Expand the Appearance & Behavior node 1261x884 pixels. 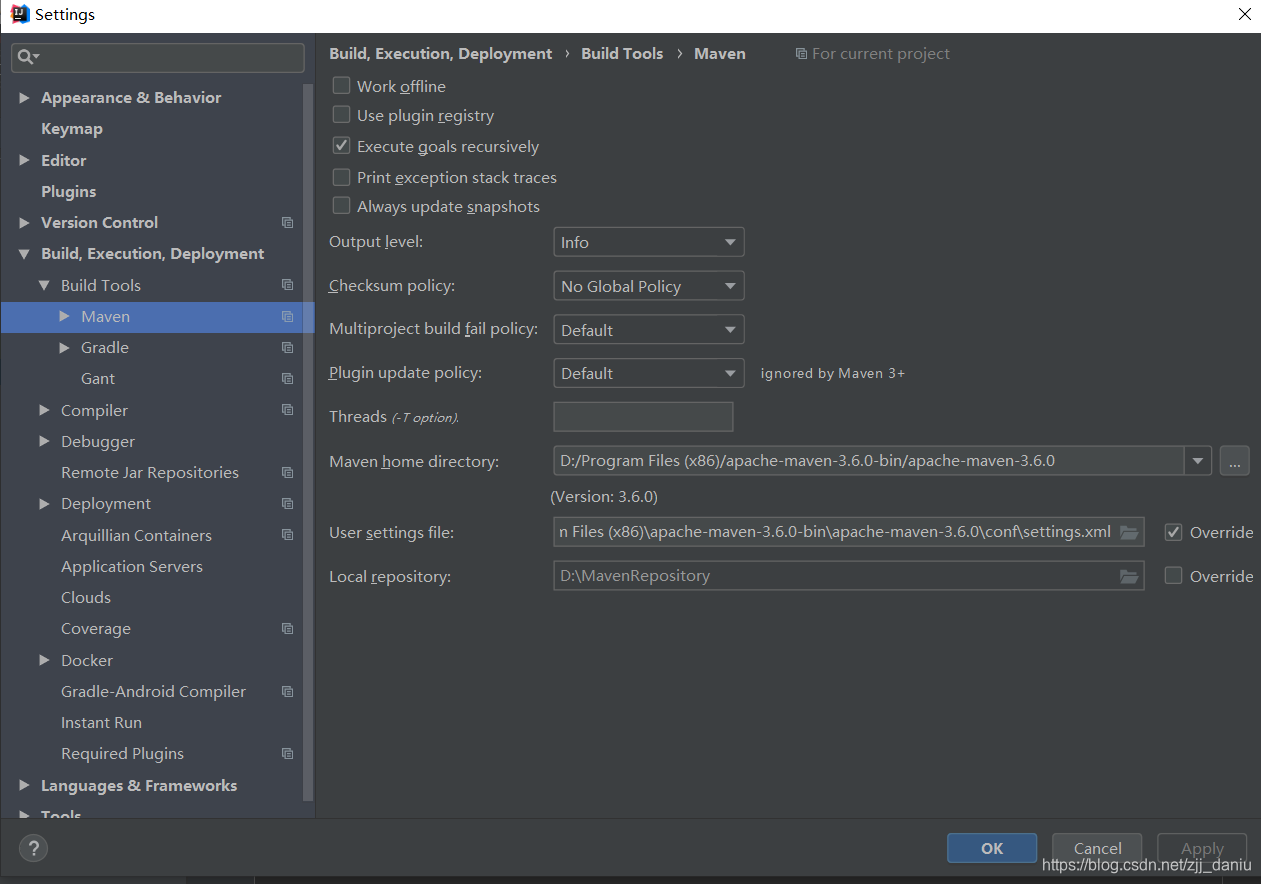(x=24, y=98)
